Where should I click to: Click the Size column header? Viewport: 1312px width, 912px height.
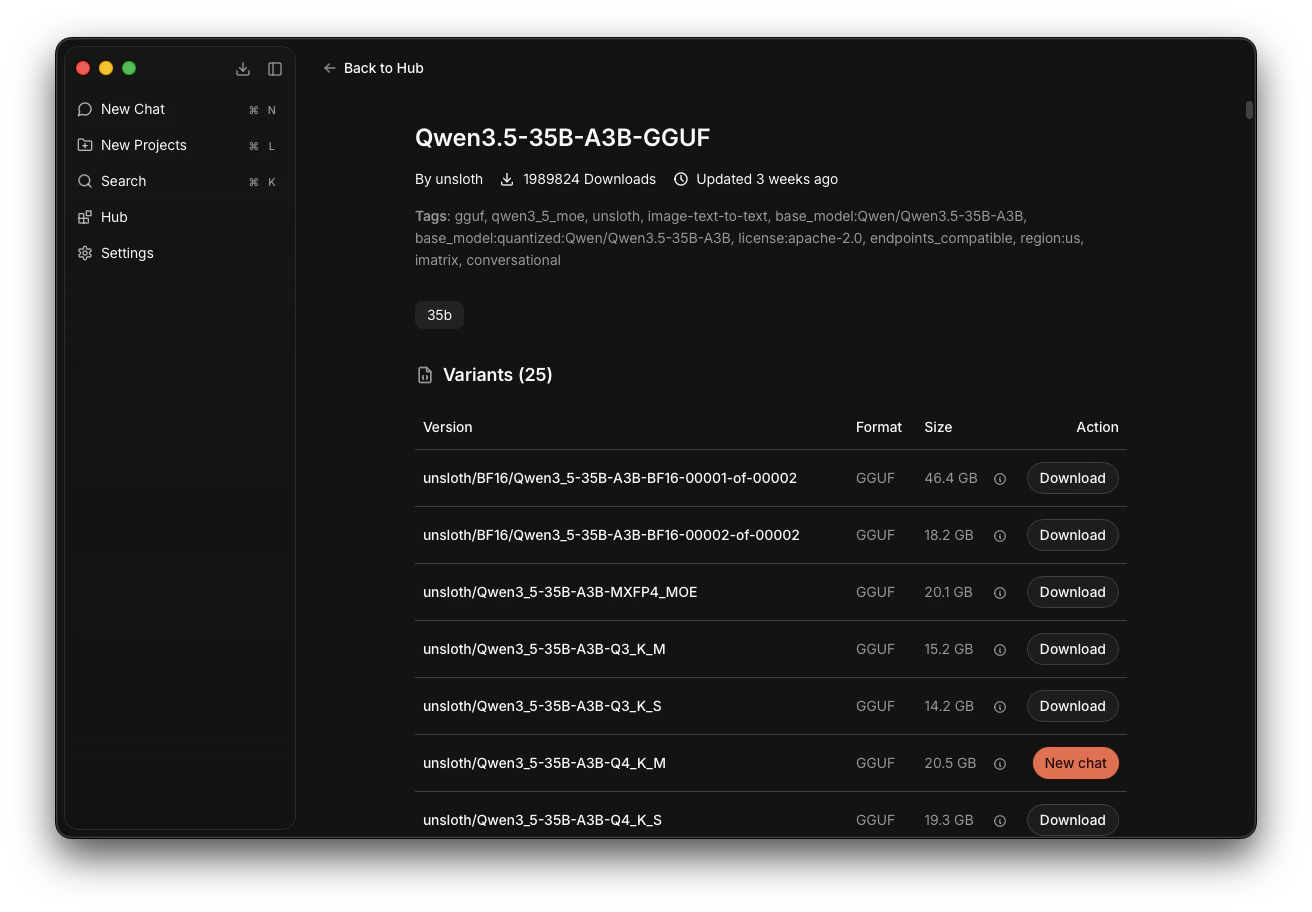coord(938,427)
